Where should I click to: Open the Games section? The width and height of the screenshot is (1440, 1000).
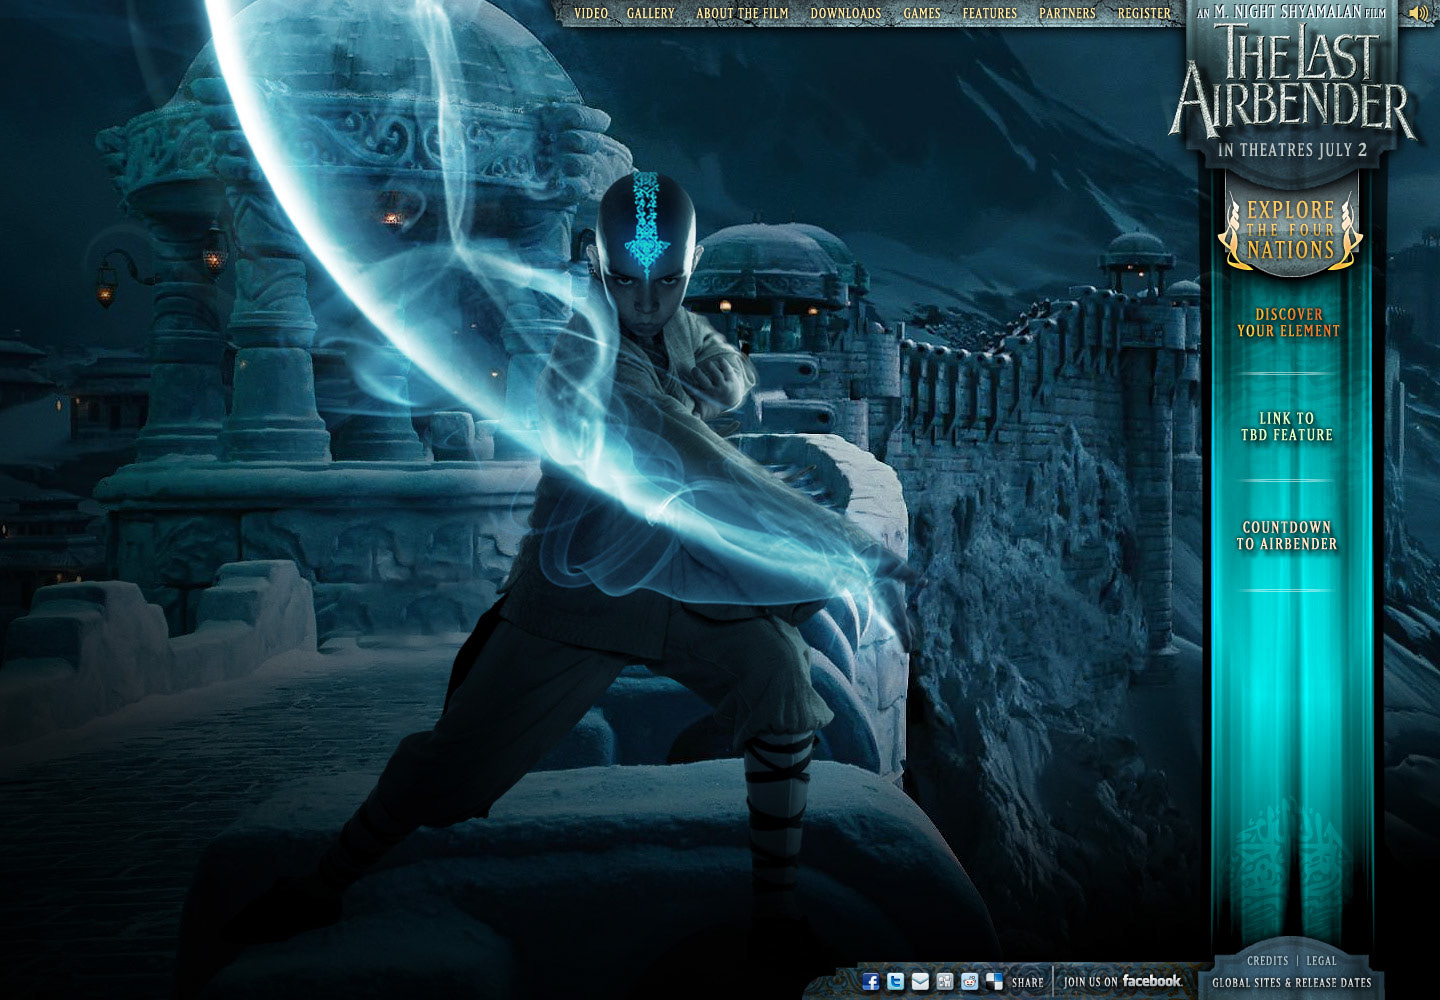(x=922, y=13)
